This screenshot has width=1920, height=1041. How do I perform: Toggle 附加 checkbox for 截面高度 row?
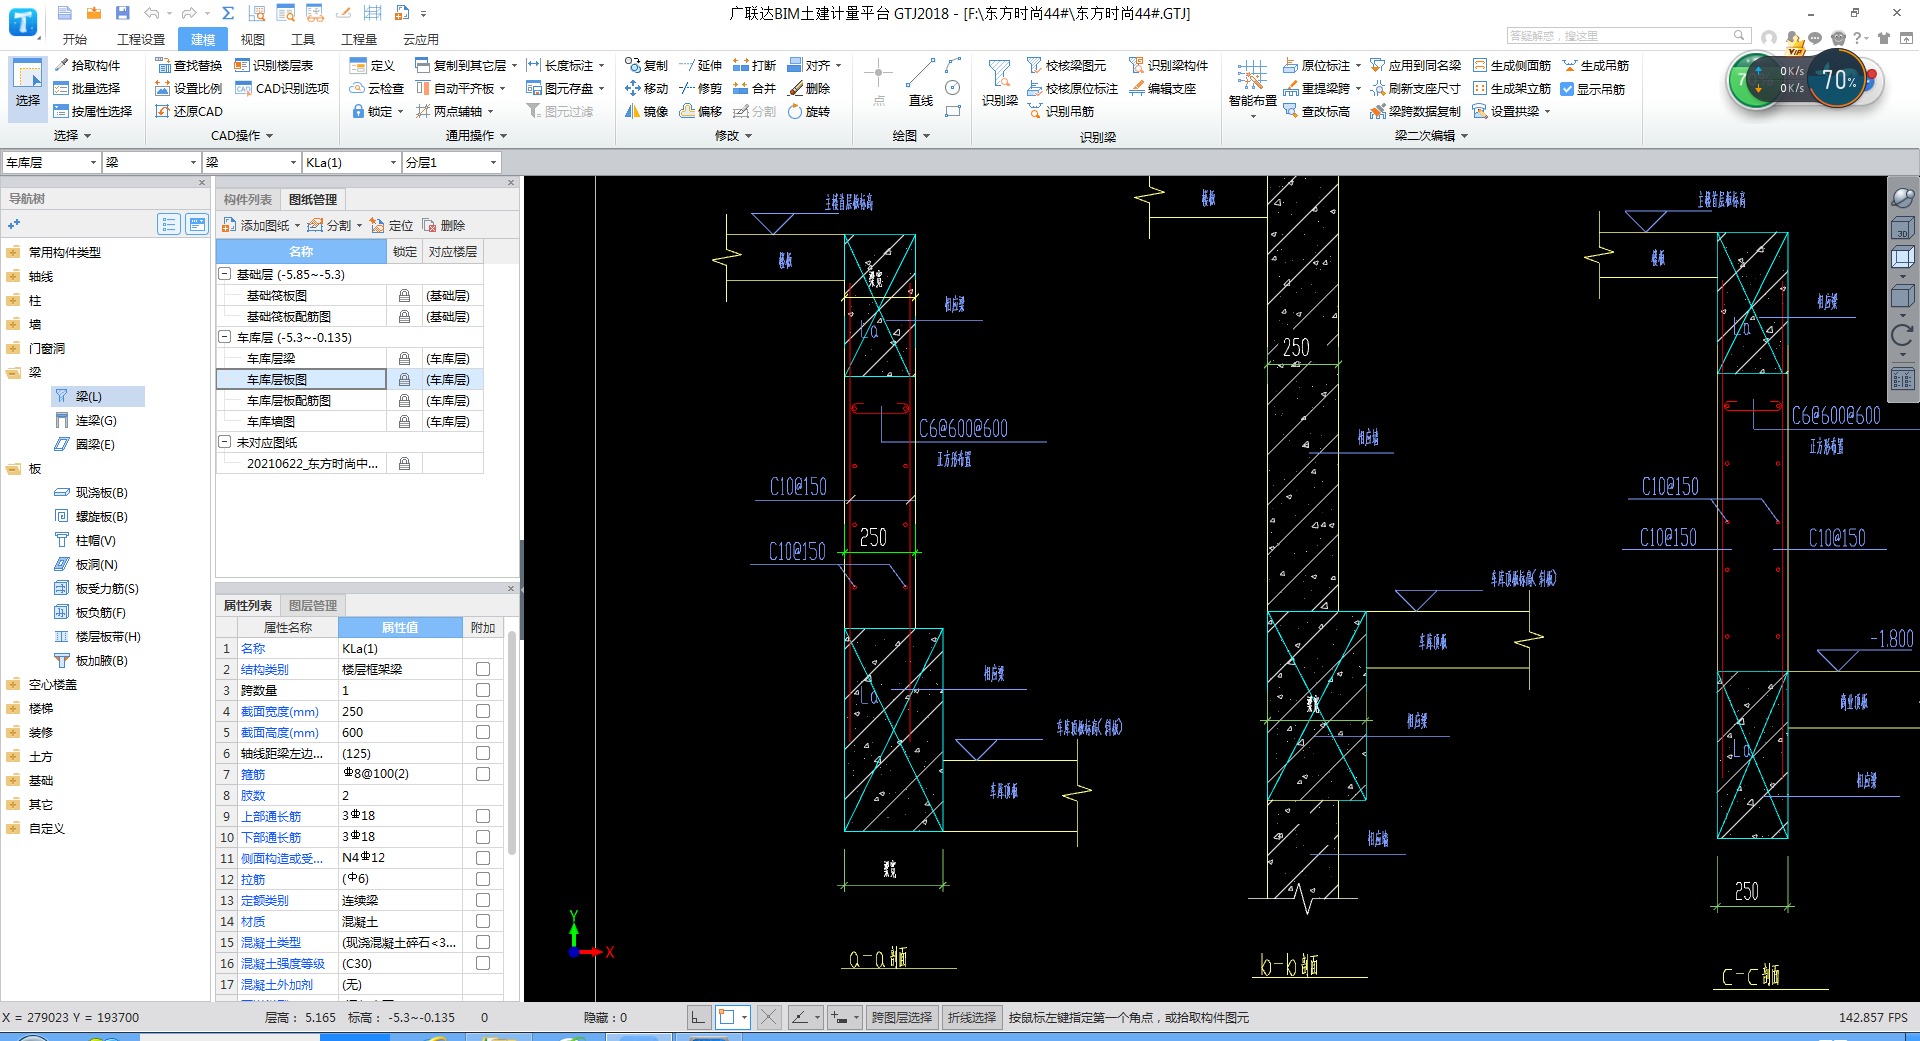coord(483,732)
